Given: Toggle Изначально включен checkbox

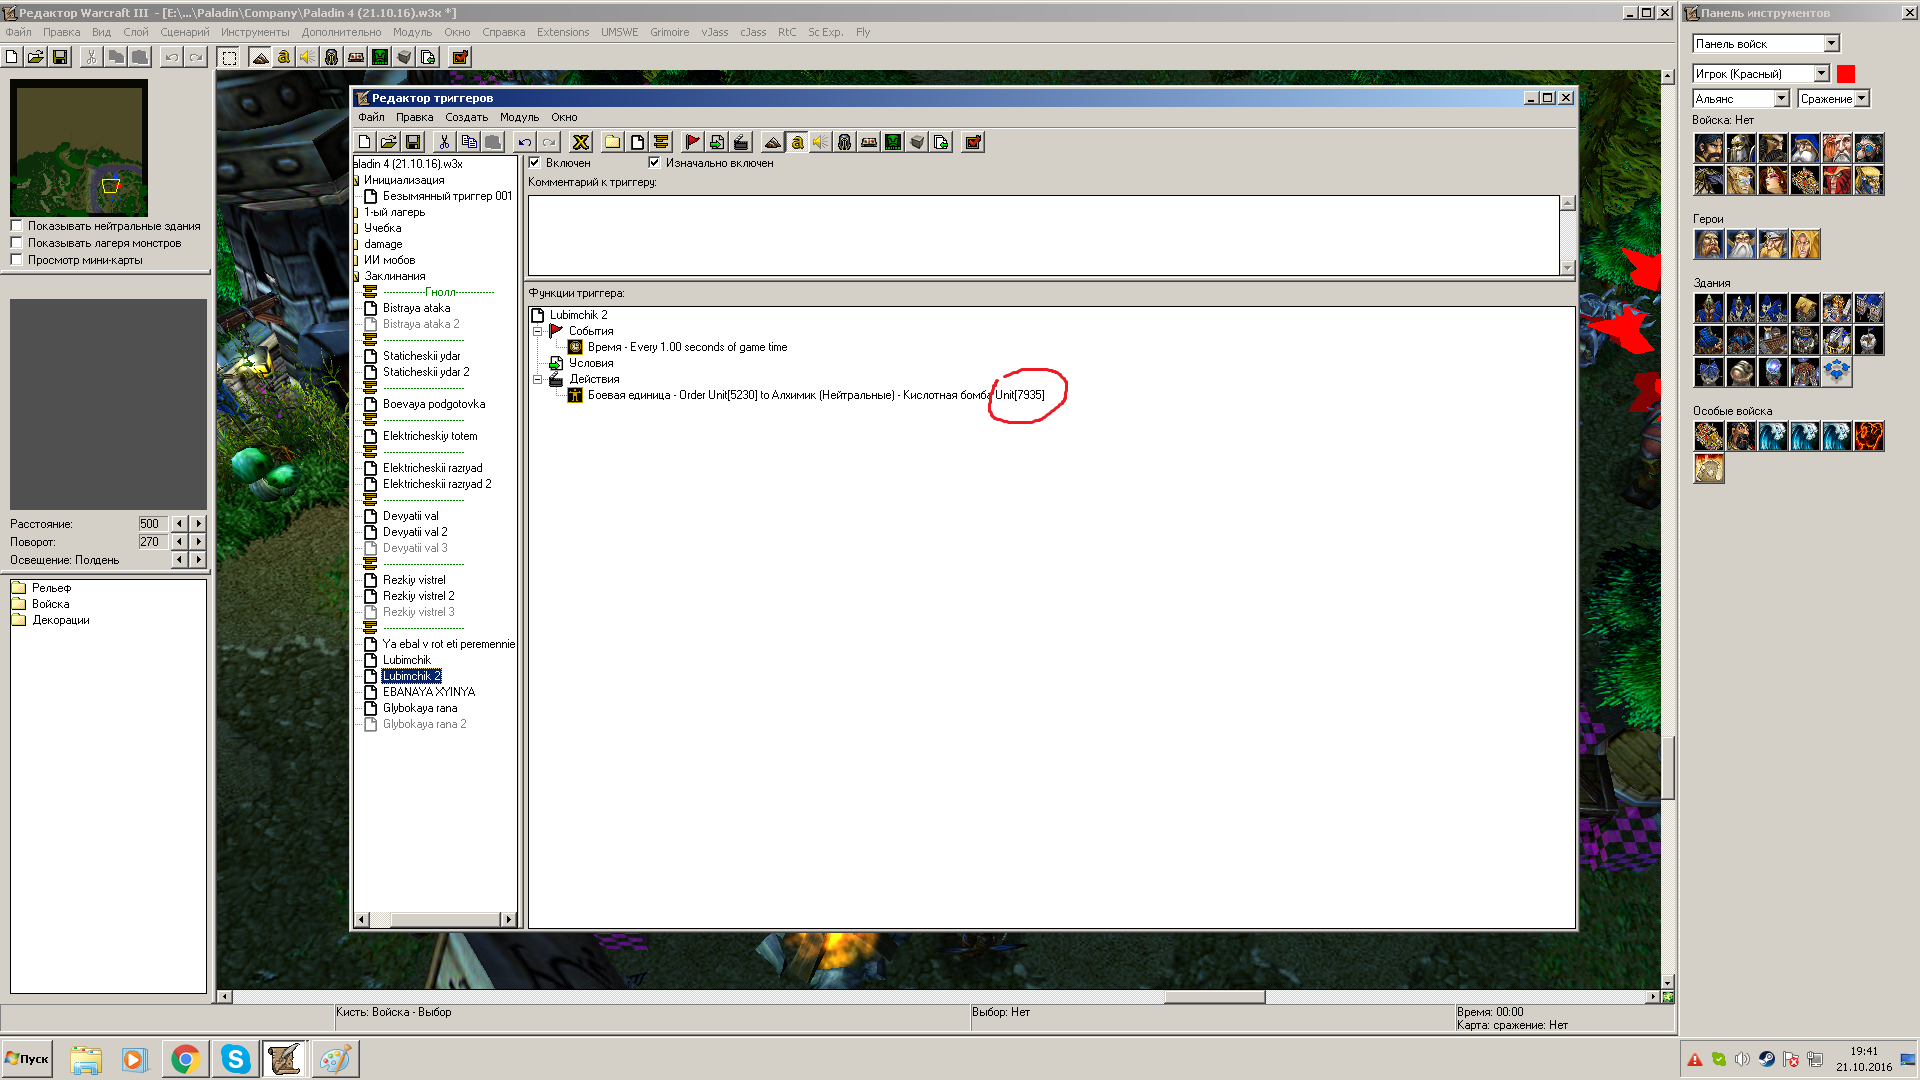Looking at the screenshot, I should [x=655, y=163].
